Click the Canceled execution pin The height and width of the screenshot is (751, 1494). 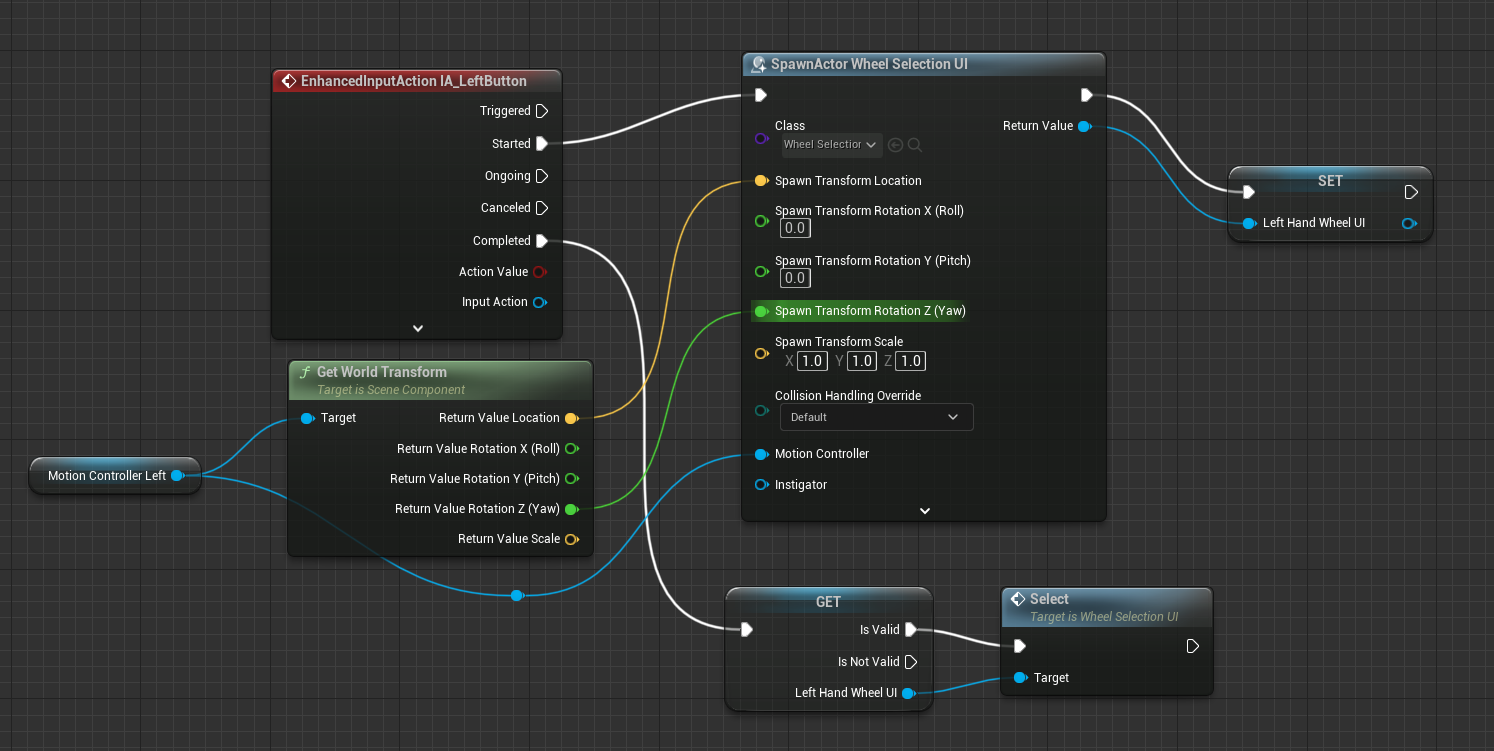pos(541,208)
